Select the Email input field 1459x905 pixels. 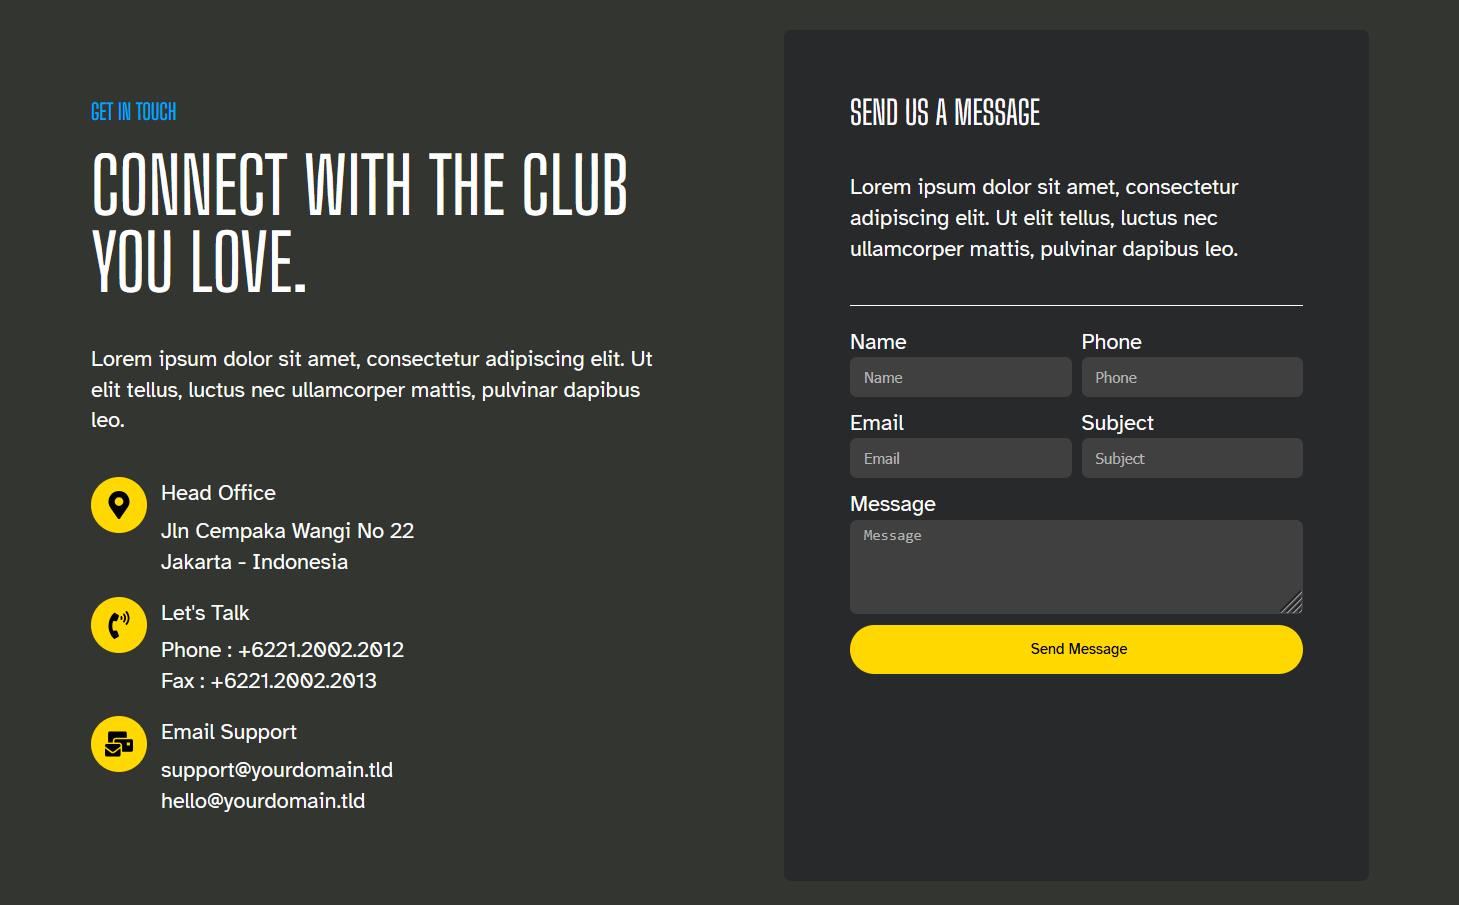click(x=960, y=459)
